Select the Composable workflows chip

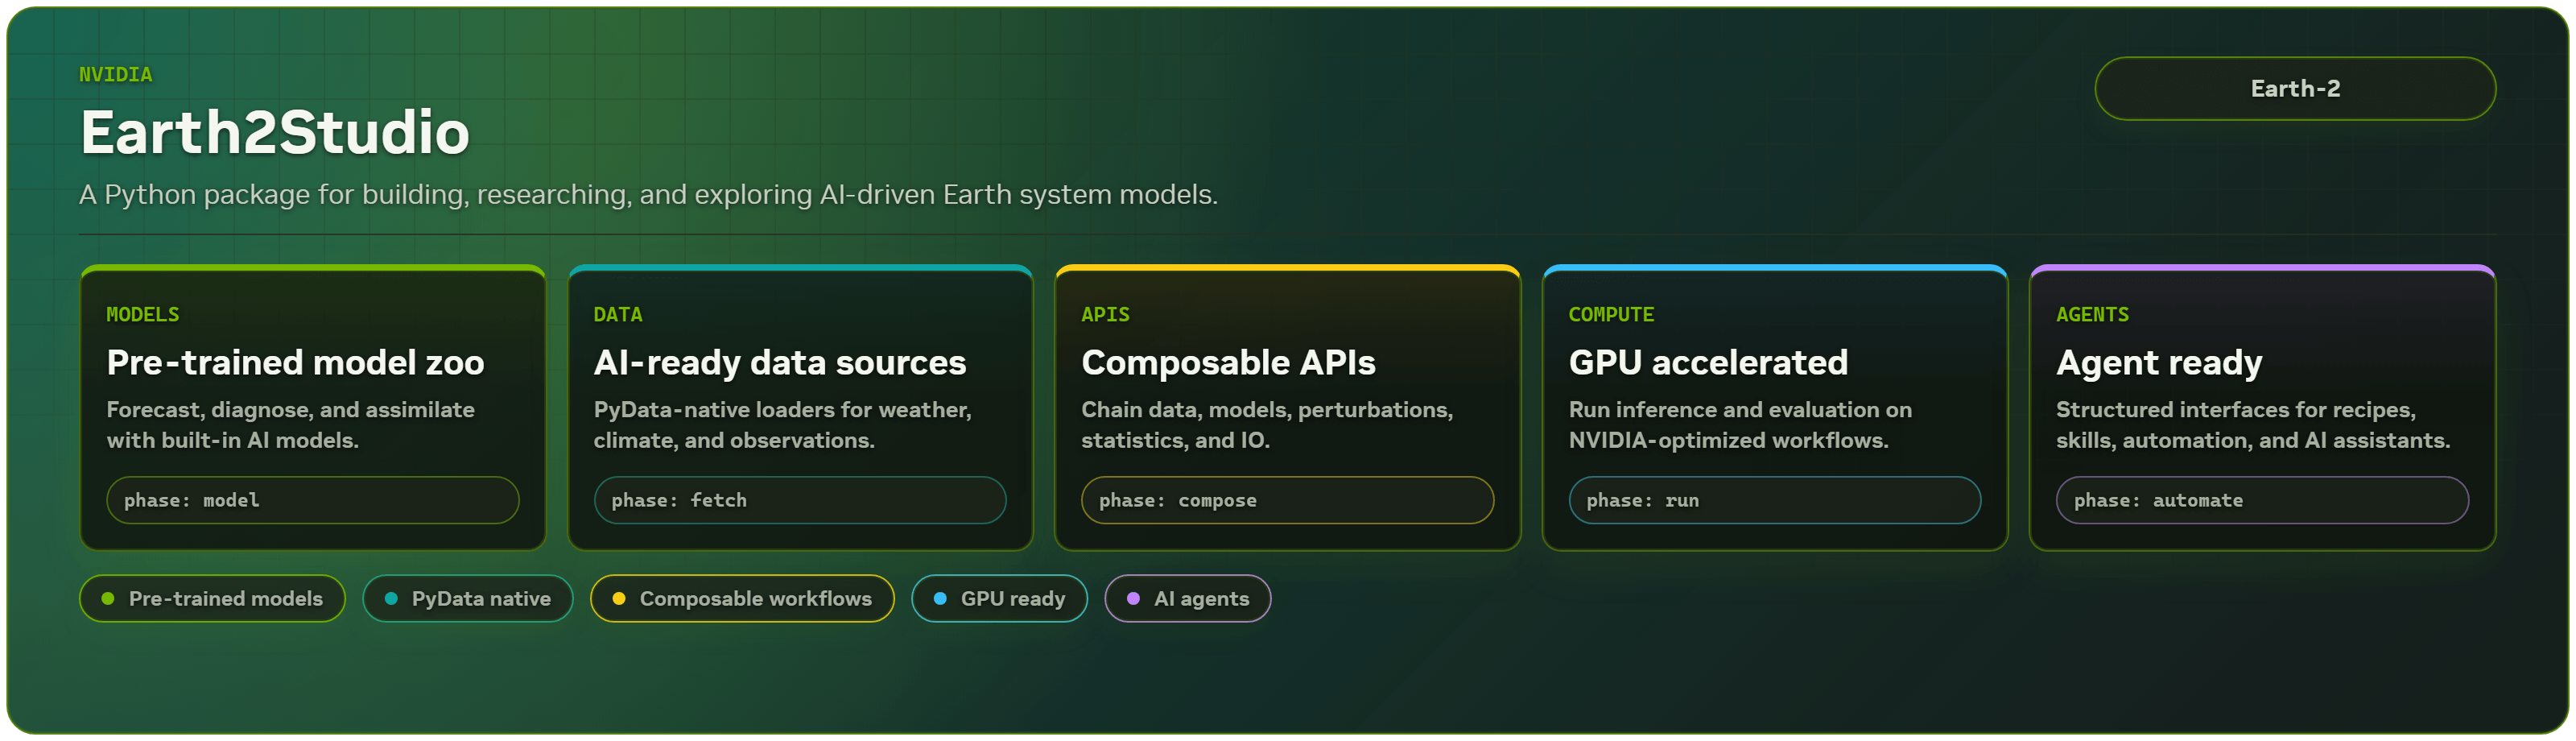(742, 598)
